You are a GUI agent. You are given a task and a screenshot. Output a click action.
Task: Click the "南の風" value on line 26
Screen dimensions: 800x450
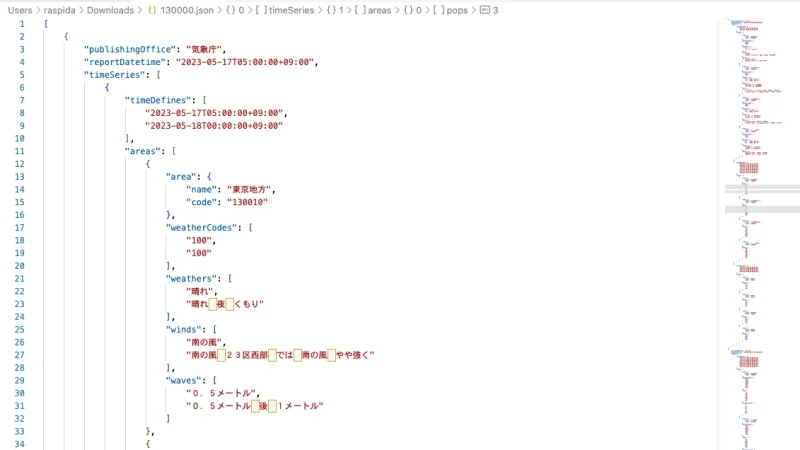pos(204,343)
